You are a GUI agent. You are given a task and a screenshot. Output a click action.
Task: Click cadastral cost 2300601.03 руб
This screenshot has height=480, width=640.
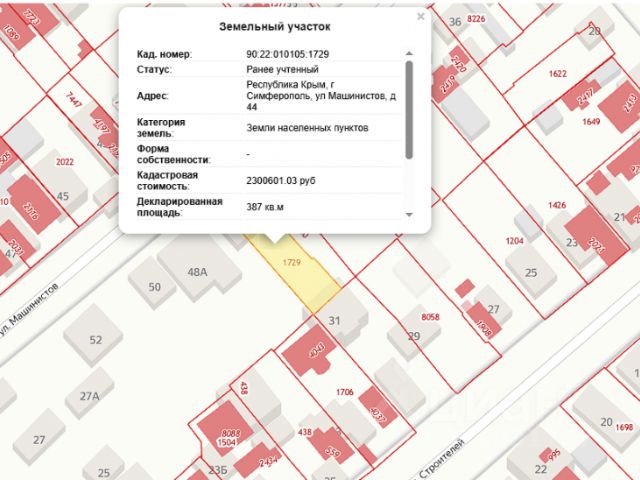(x=280, y=180)
